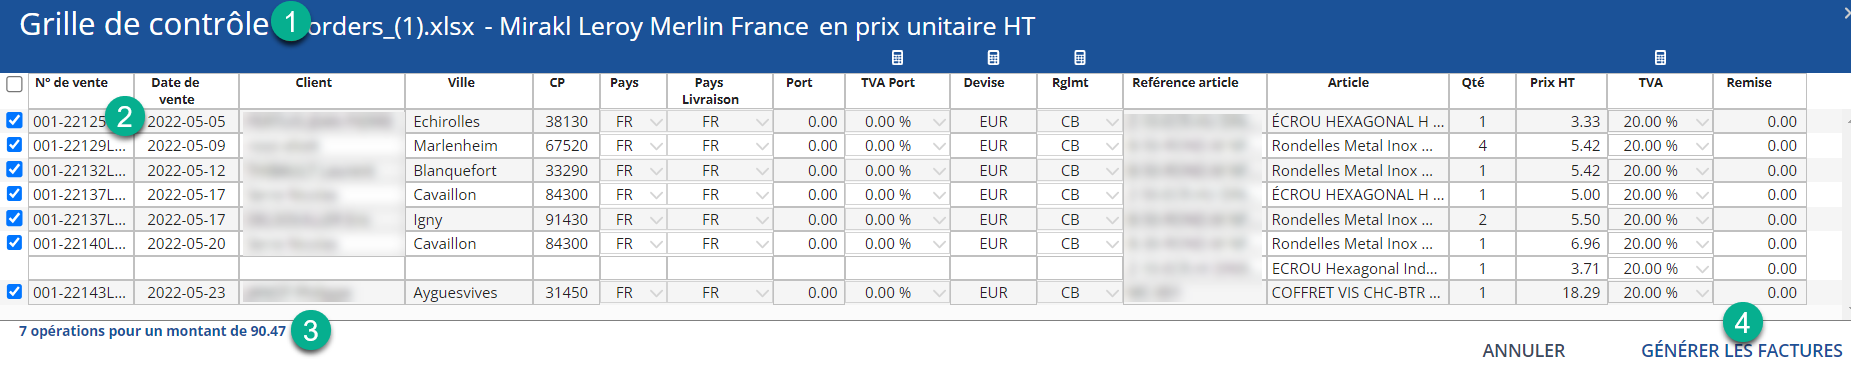Click the Article column header

tap(1348, 83)
